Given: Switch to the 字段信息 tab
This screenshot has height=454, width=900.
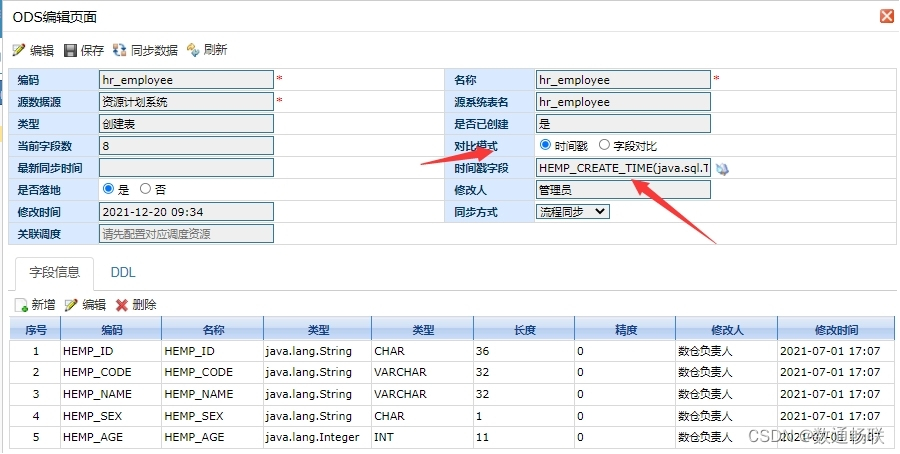Looking at the screenshot, I should (x=55, y=272).
